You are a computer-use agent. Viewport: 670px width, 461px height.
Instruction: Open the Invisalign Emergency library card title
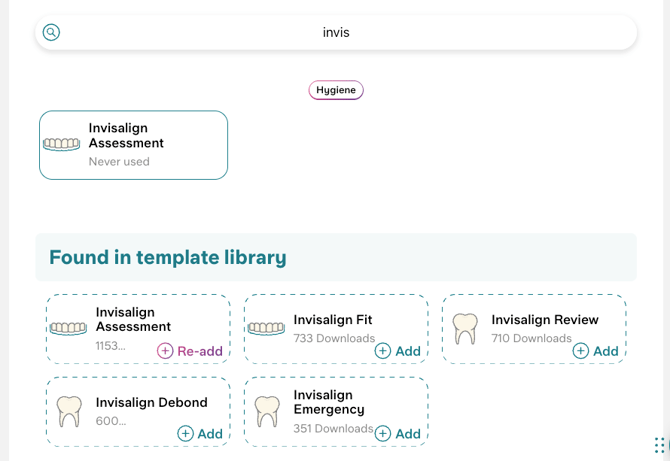click(x=329, y=402)
